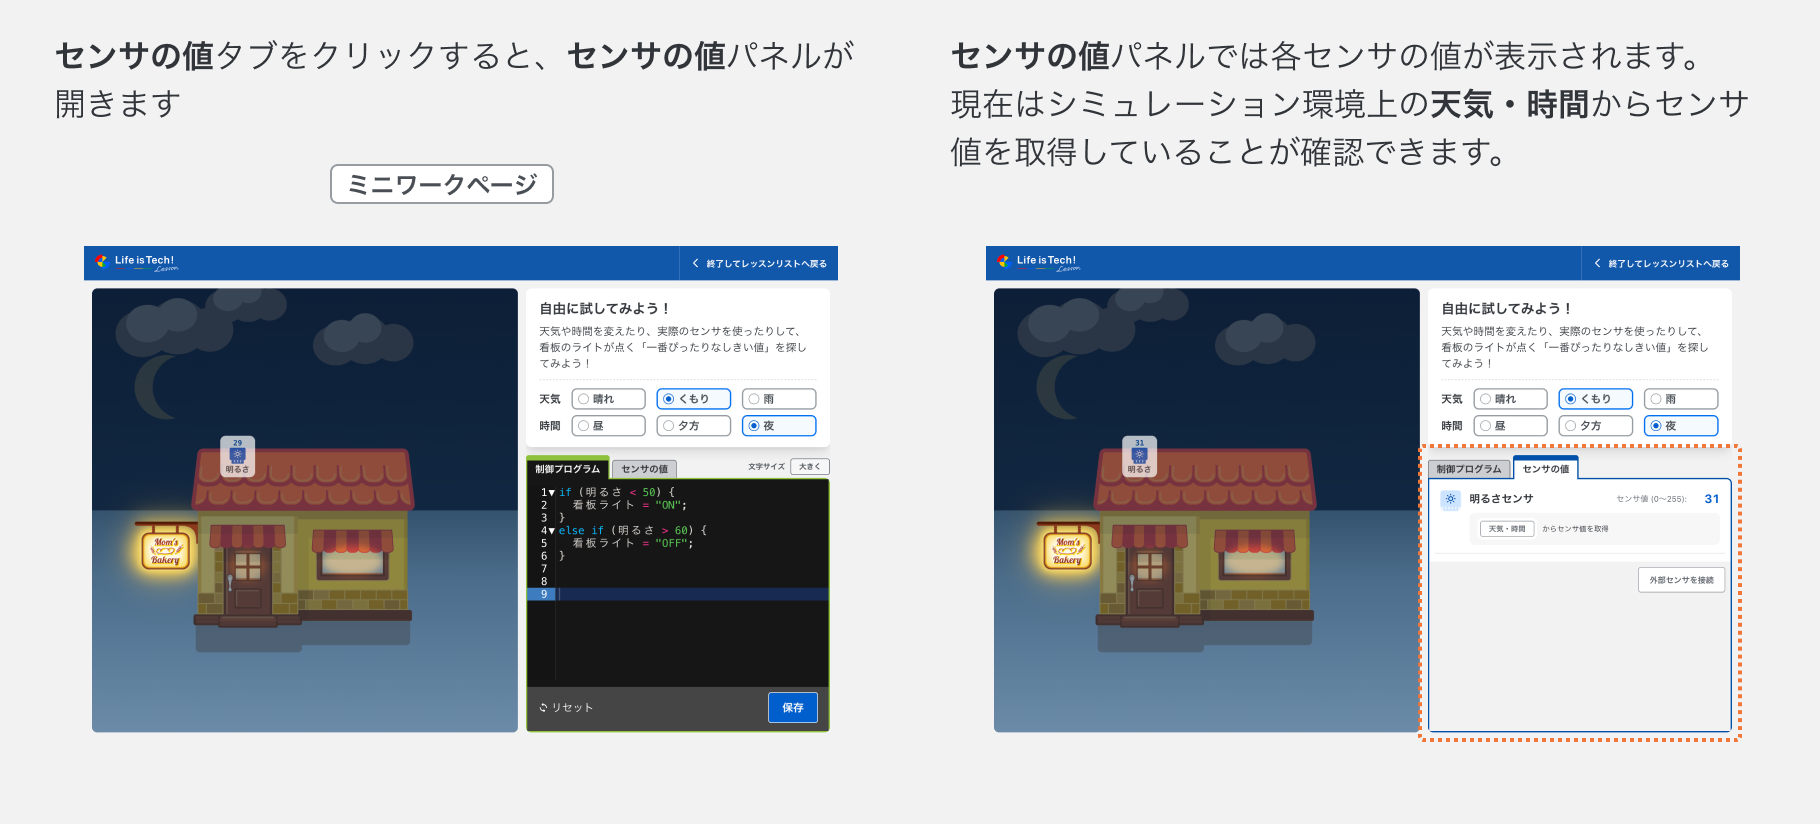
Task: Click brightness sensor badge showing 29 above the bakery
Action: tap(237, 456)
